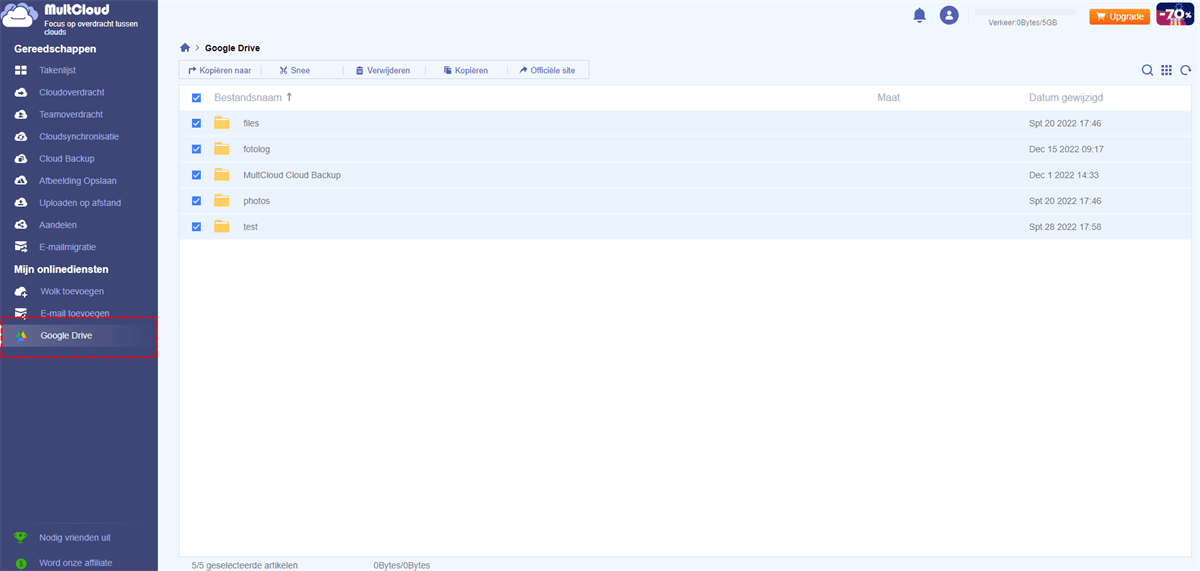Click Kopiëren naar toolbar button
This screenshot has height=571, width=1200.
(219, 70)
